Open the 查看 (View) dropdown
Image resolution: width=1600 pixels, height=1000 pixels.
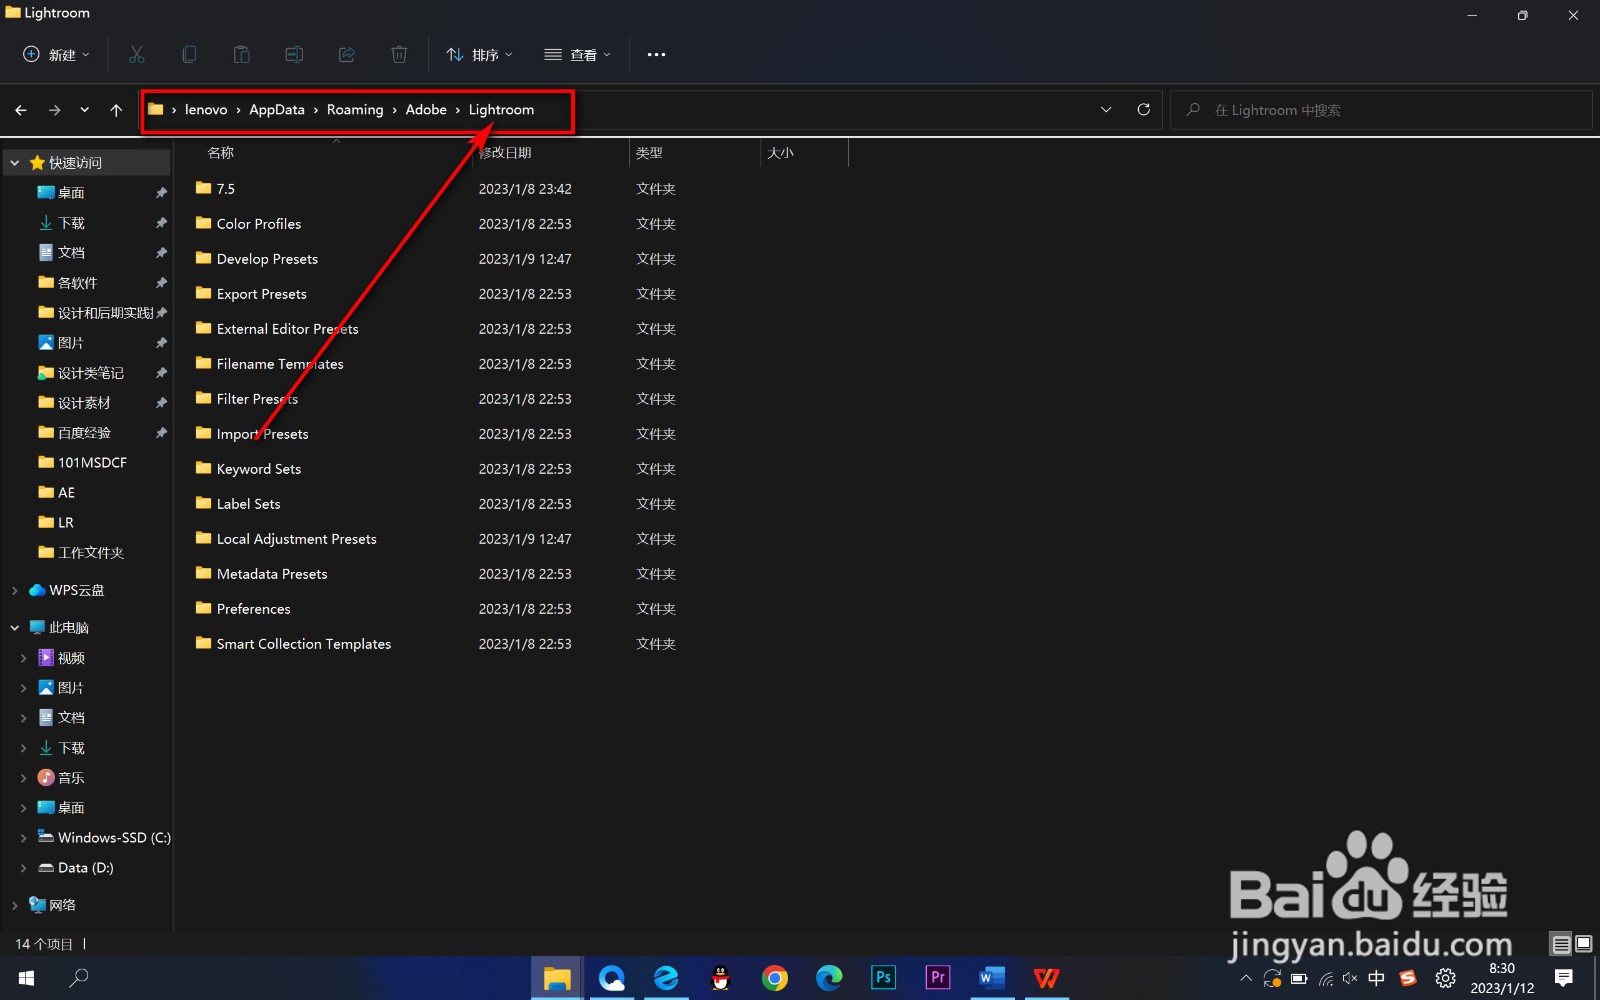pyautogui.click(x=577, y=55)
